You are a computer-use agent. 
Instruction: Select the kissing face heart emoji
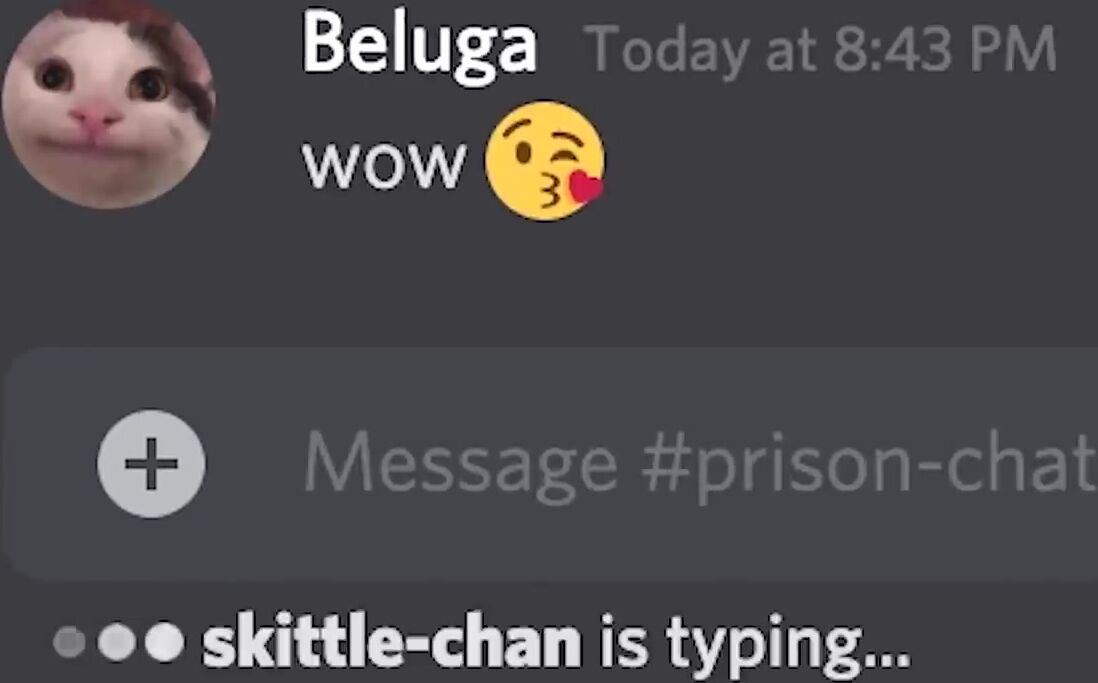point(545,161)
